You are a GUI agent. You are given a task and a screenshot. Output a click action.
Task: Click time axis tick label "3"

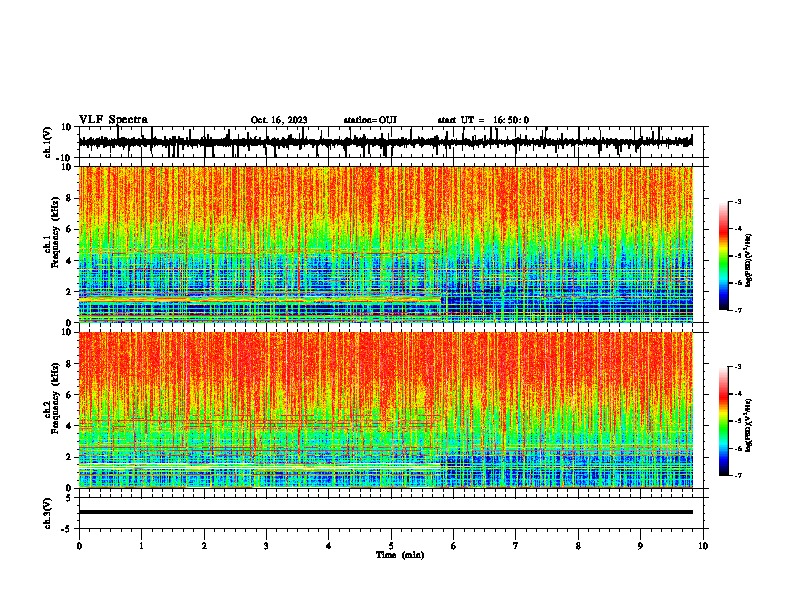coord(266,546)
